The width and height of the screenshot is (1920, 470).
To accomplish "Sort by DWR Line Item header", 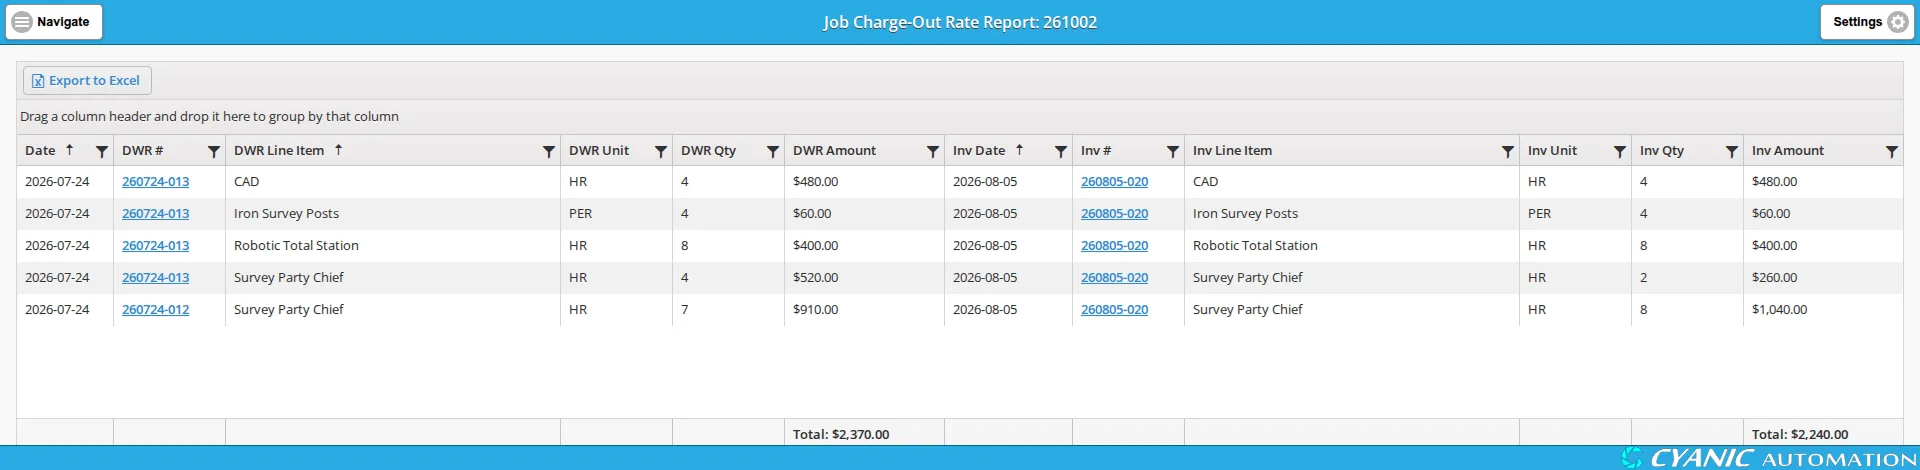I will [279, 151].
